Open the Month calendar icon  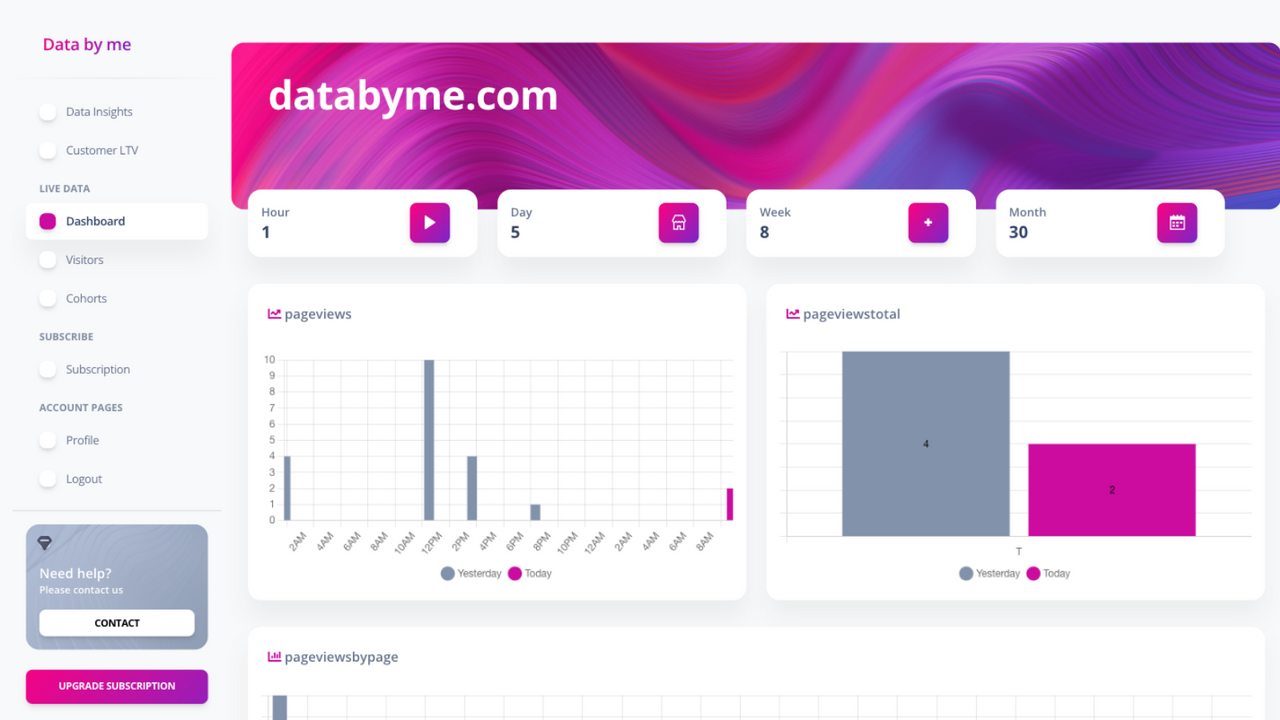[1177, 223]
